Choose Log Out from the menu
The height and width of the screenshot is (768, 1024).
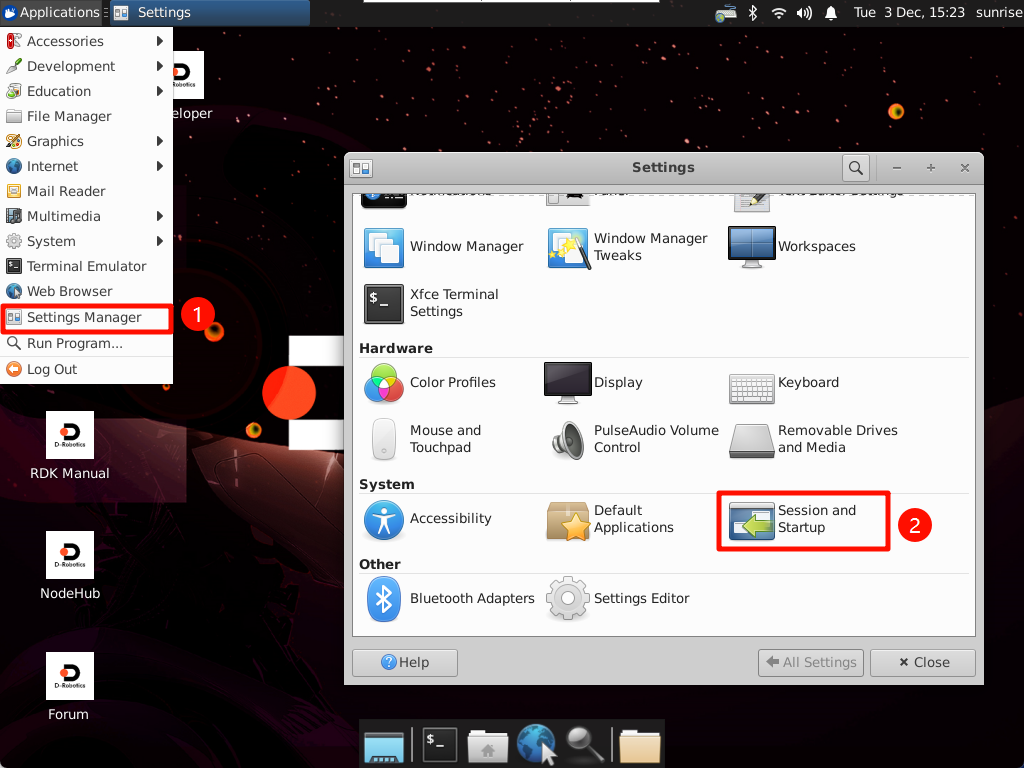point(86,370)
